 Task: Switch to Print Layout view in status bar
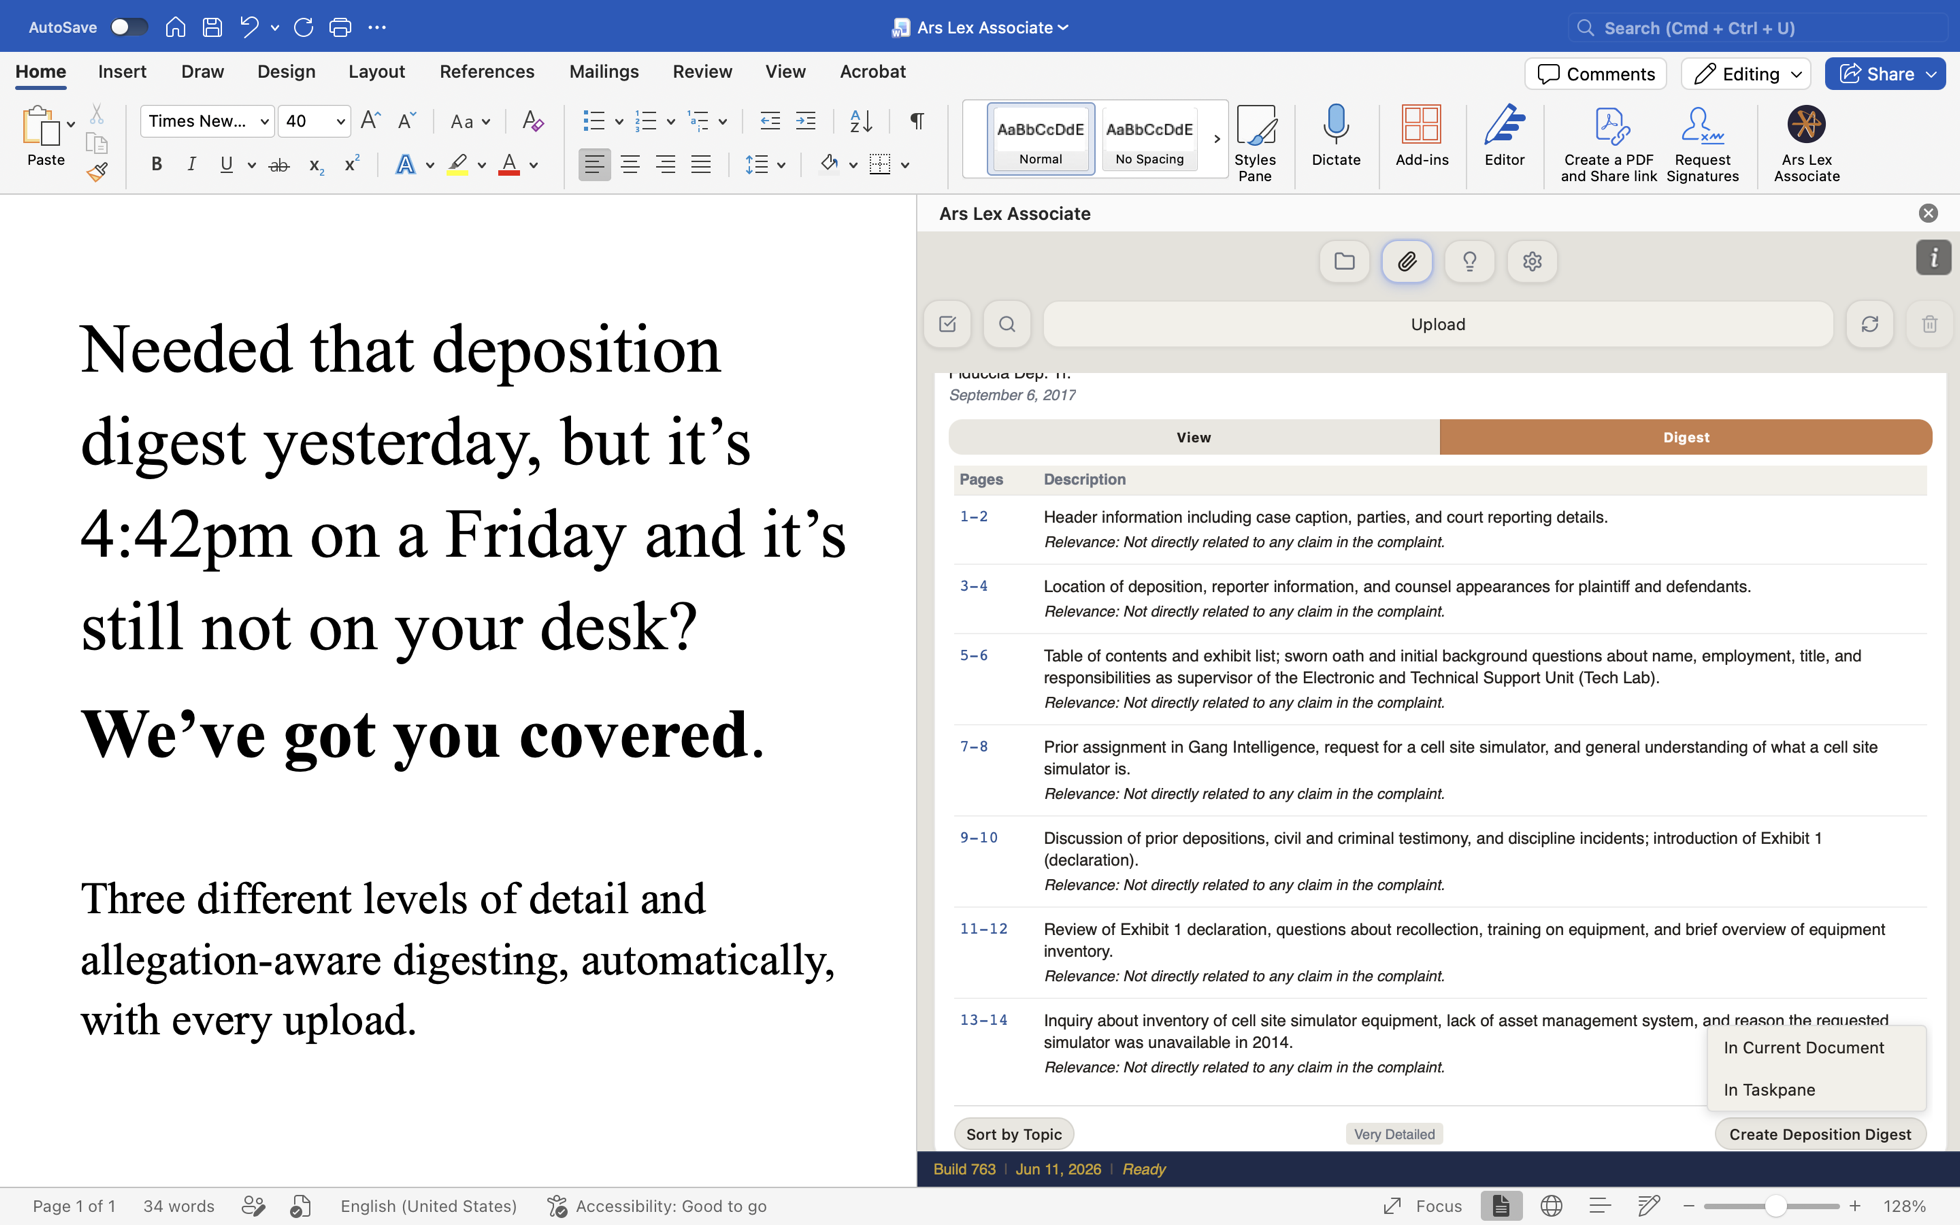[x=1500, y=1206]
